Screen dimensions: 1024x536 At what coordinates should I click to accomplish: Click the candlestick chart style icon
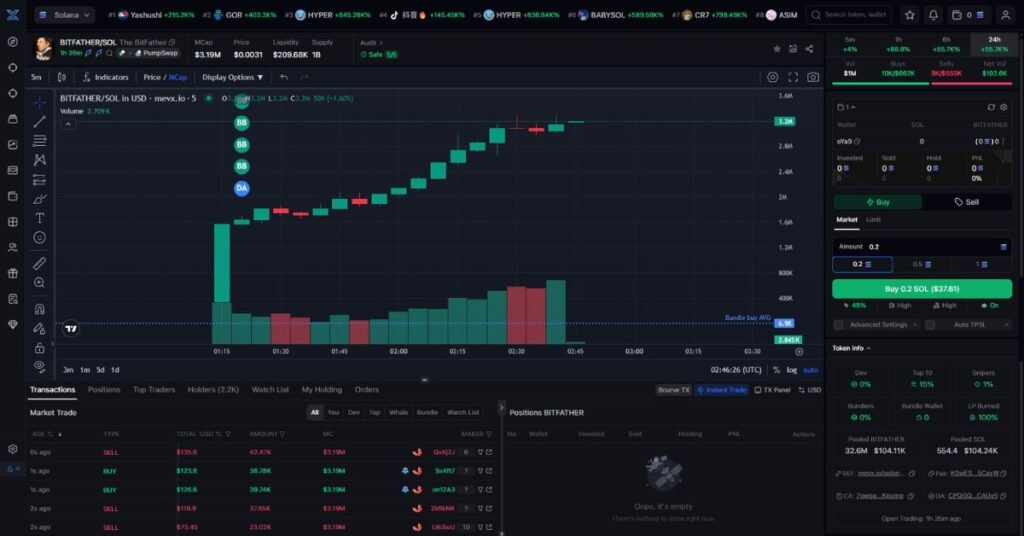(62, 77)
